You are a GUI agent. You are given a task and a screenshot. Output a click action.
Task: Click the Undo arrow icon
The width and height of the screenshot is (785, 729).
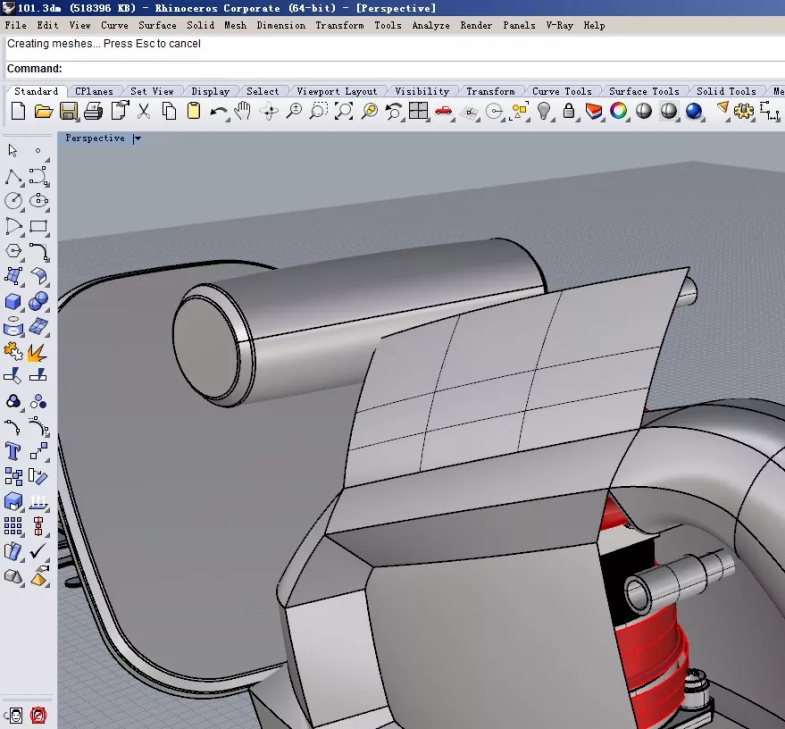pyautogui.click(x=218, y=111)
